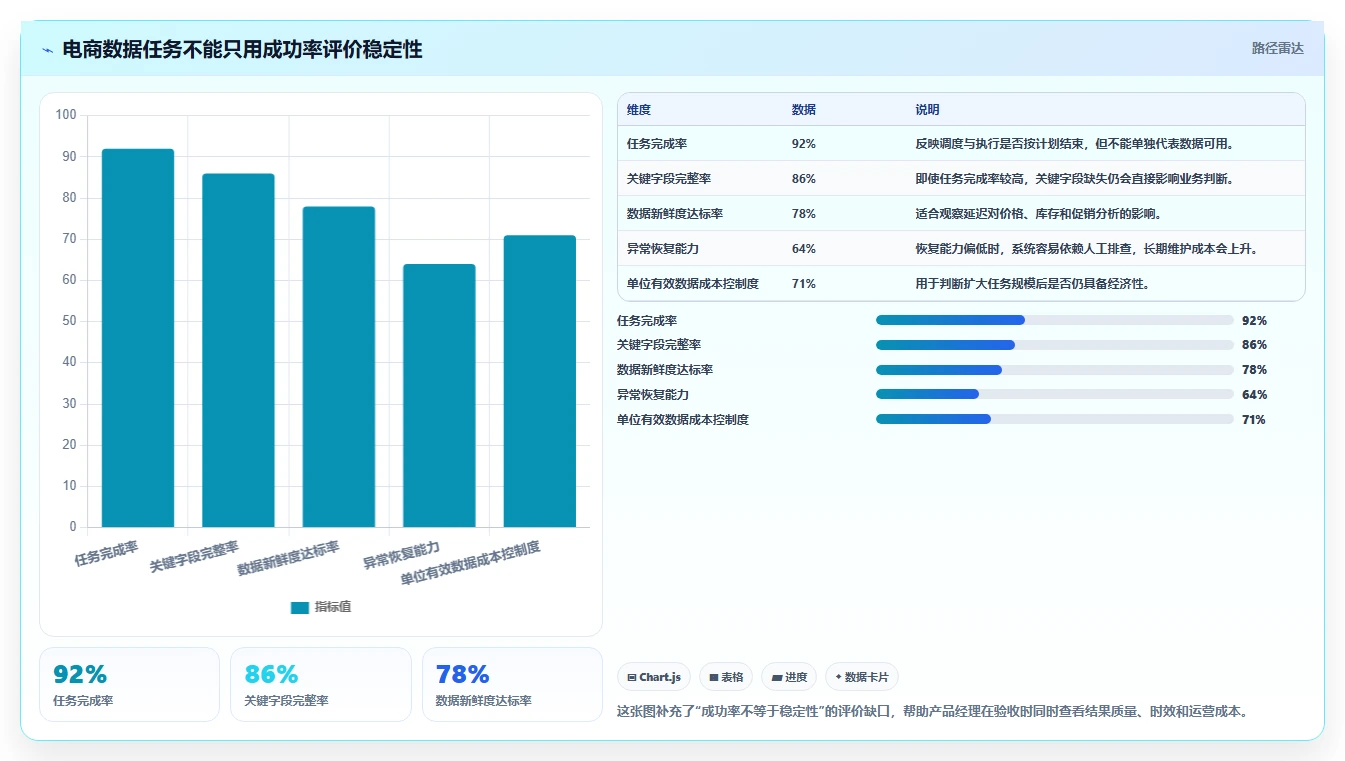Viewport: 1345px width, 761px height.
Task: Click 关键字段完整率 cell in the table
Action: click(x=669, y=179)
